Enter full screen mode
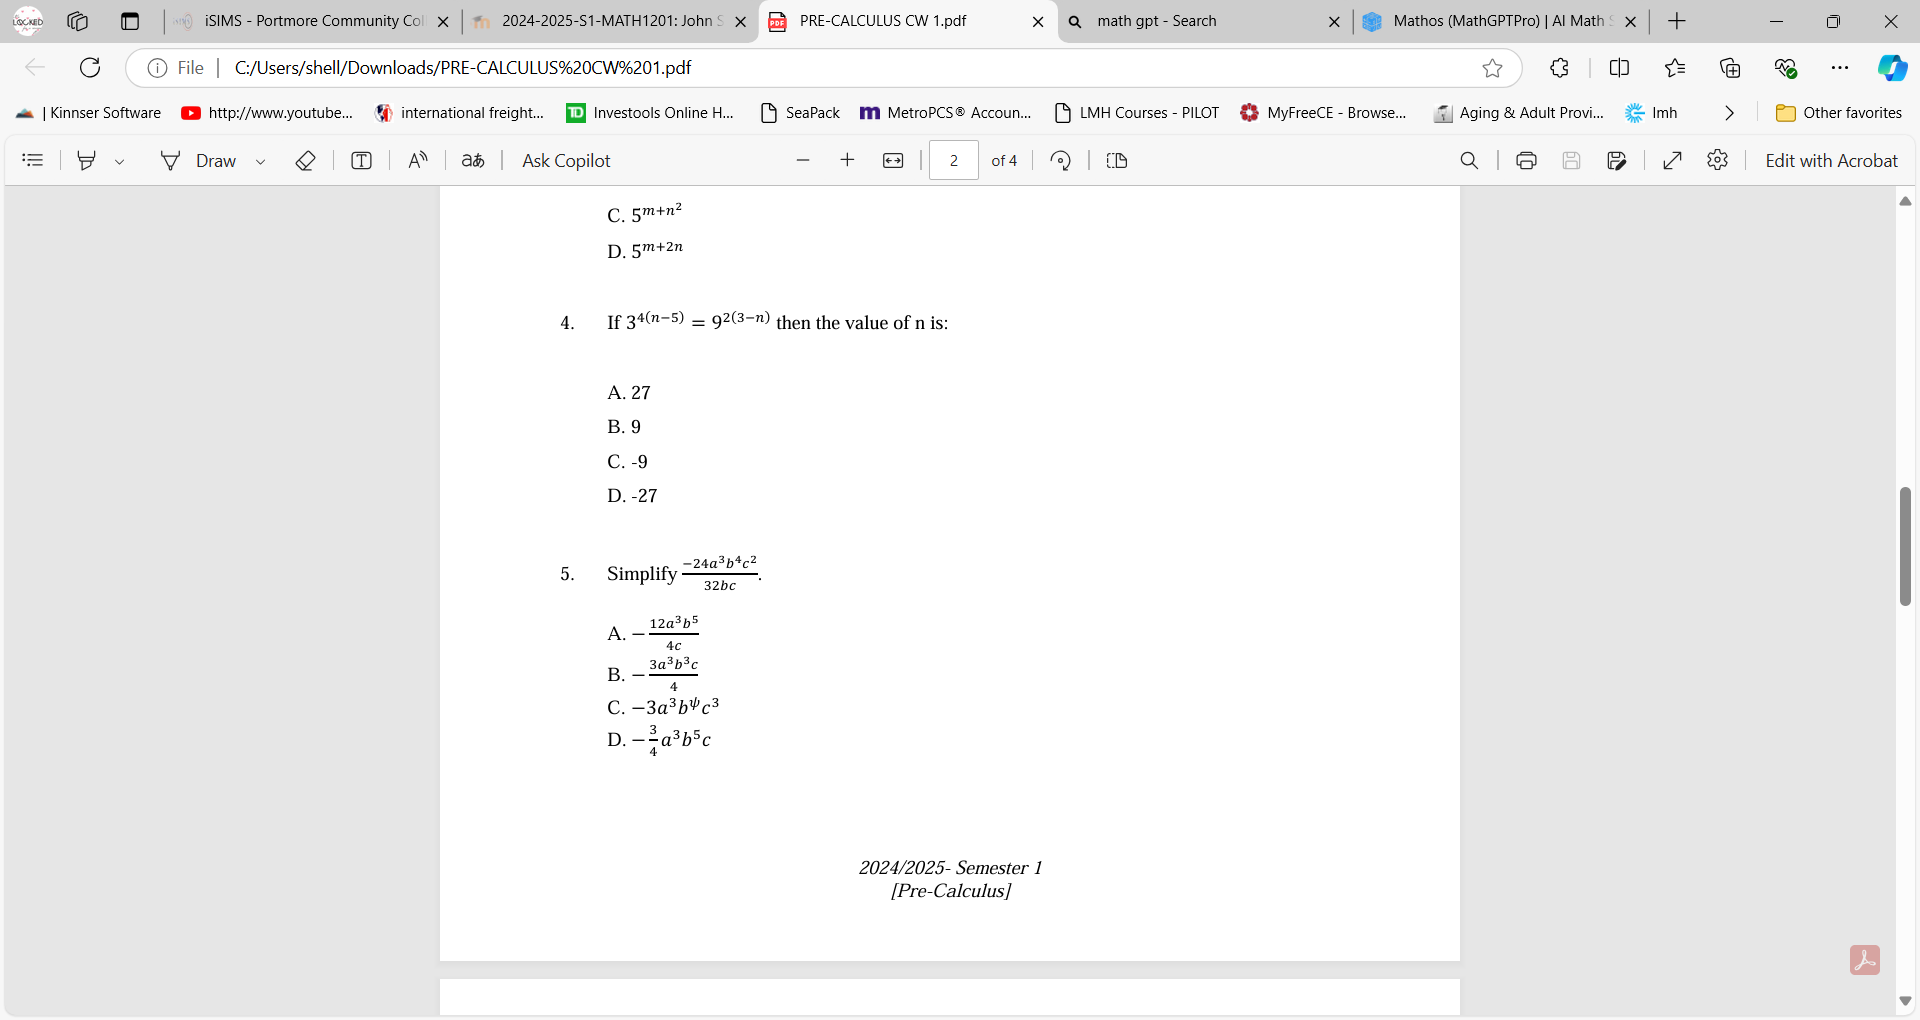 point(1672,160)
